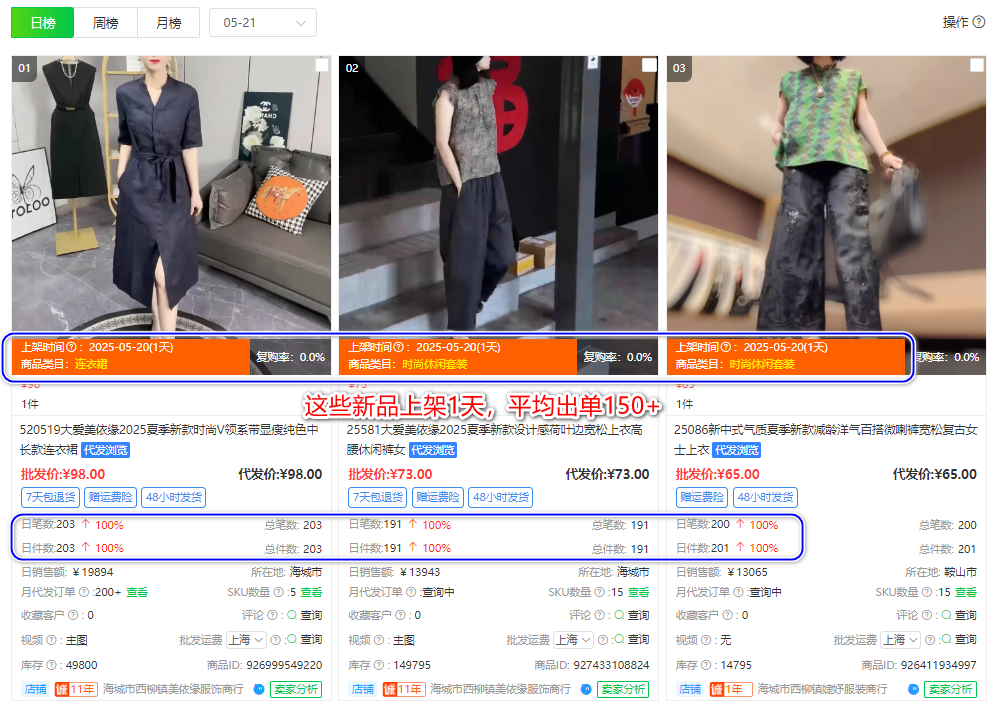Click blue chat icon for third product's shop
The image size is (988, 704).
coord(913,689)
